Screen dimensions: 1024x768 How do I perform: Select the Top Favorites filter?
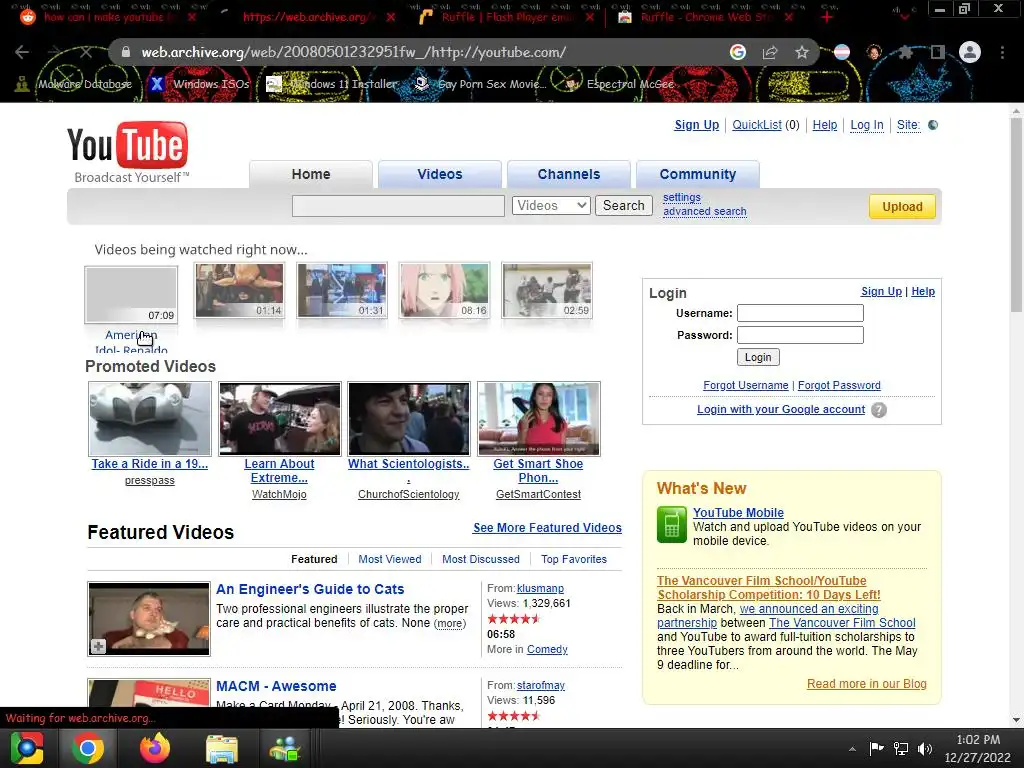pyautogui.click(x=574, y=559)
